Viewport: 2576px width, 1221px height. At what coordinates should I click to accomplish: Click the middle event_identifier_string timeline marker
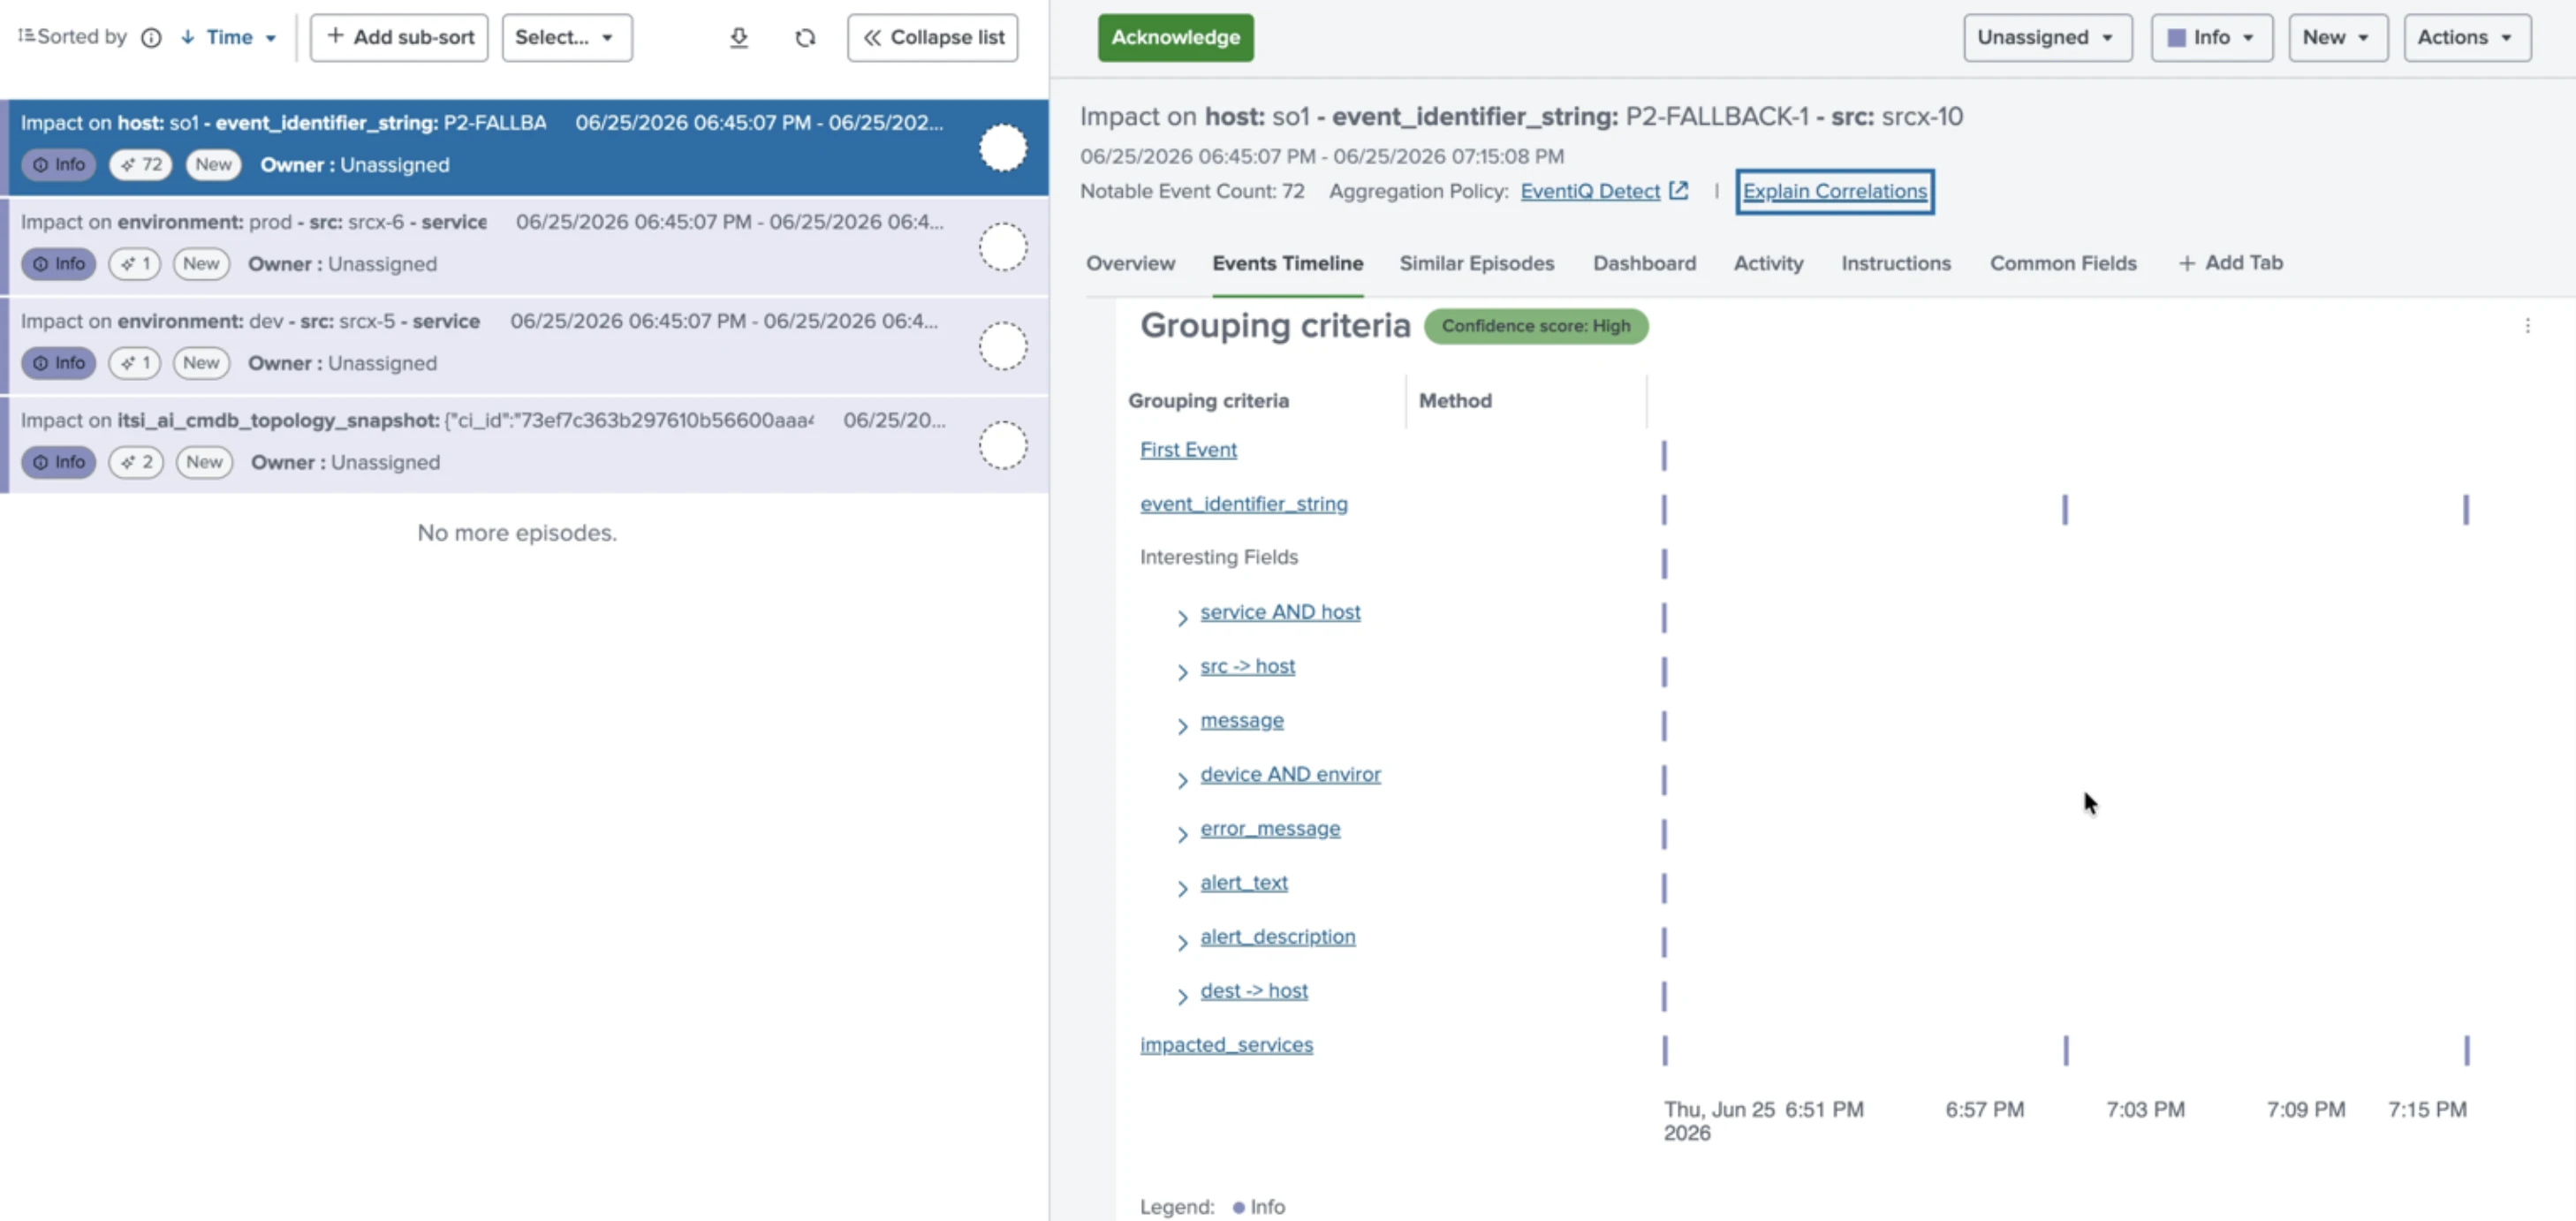click(x=2065, y=510)
